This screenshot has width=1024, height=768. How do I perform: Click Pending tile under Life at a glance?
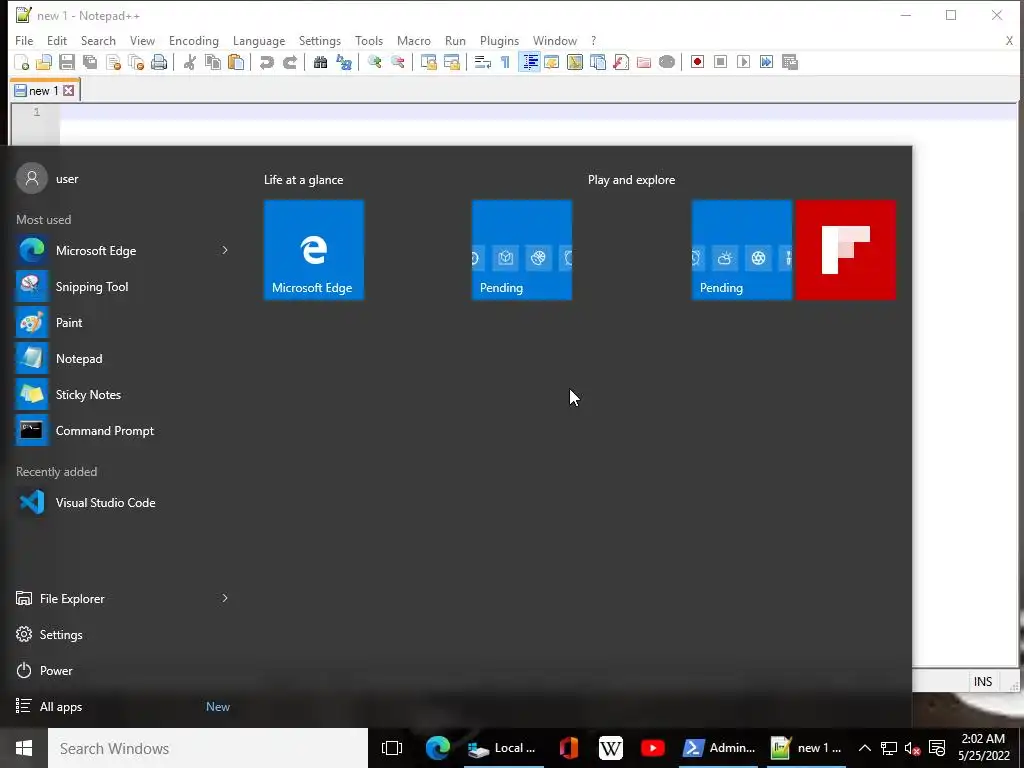click(x=522, y=249)
